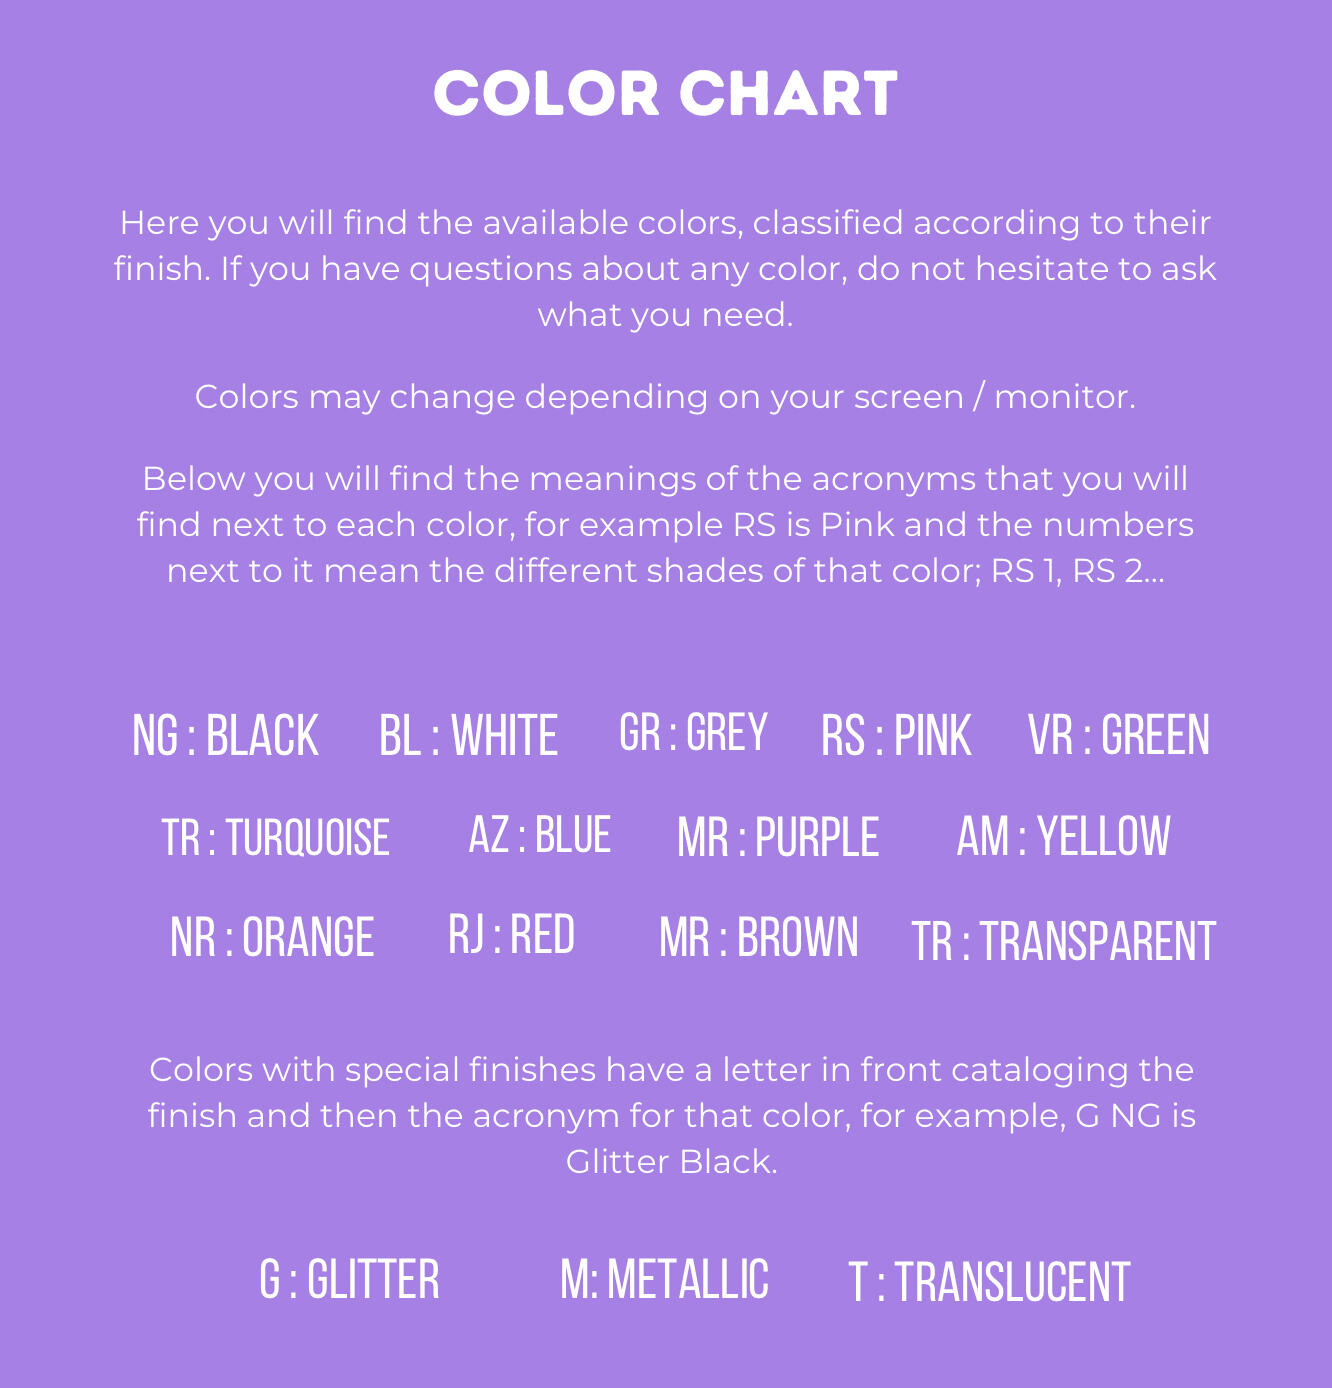1332x1388 pixels.
Task: Select the AZ : BLUE label
Action: tap(540, 835)
